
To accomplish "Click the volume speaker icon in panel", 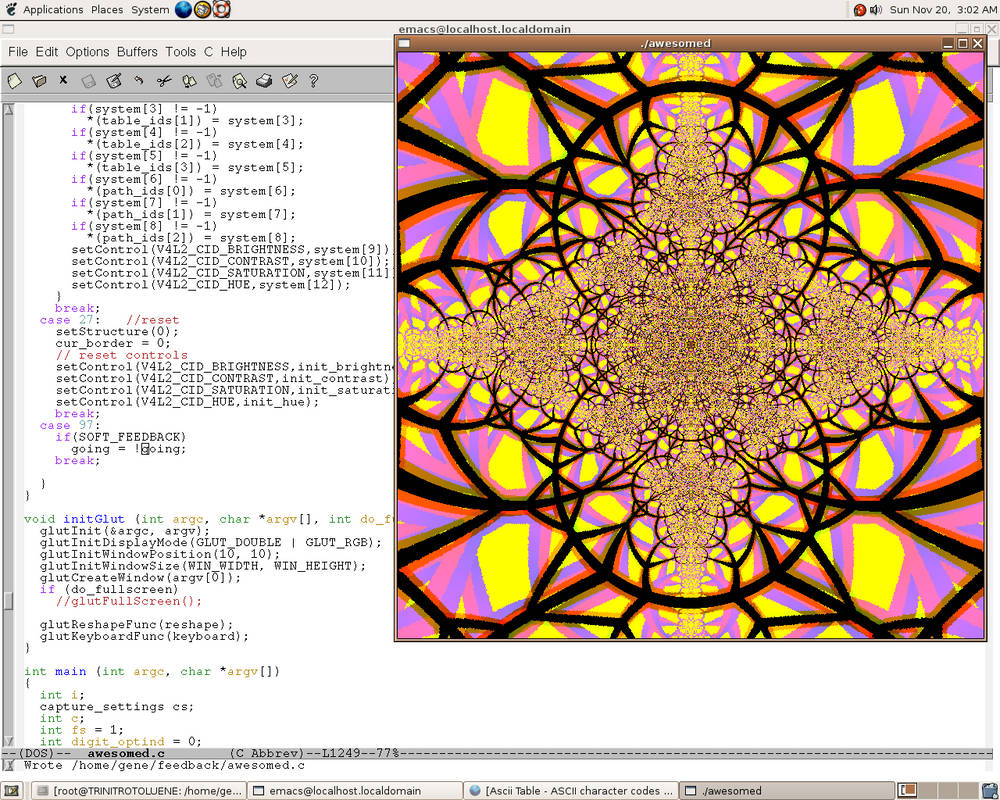I will pos(876,10).
